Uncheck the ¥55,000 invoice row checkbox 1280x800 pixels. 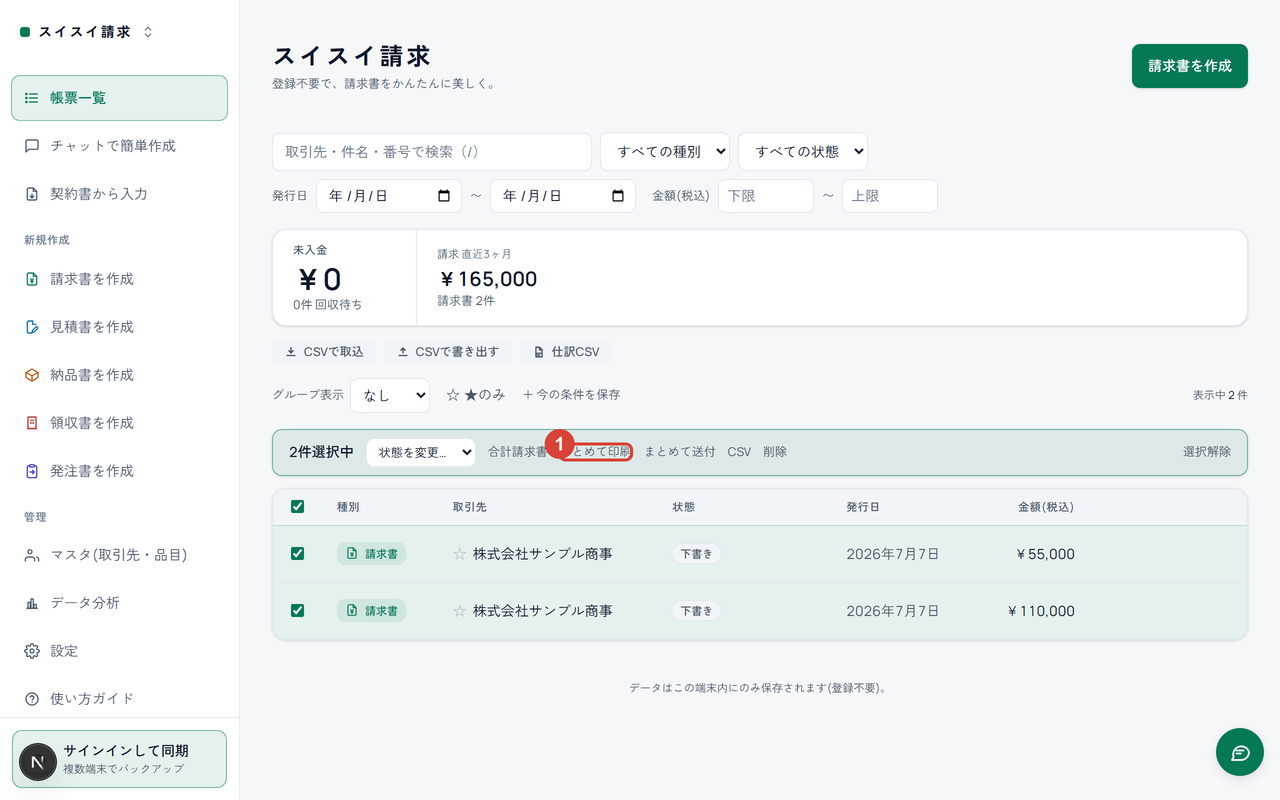pyautogui.click(x=297, y=554)
